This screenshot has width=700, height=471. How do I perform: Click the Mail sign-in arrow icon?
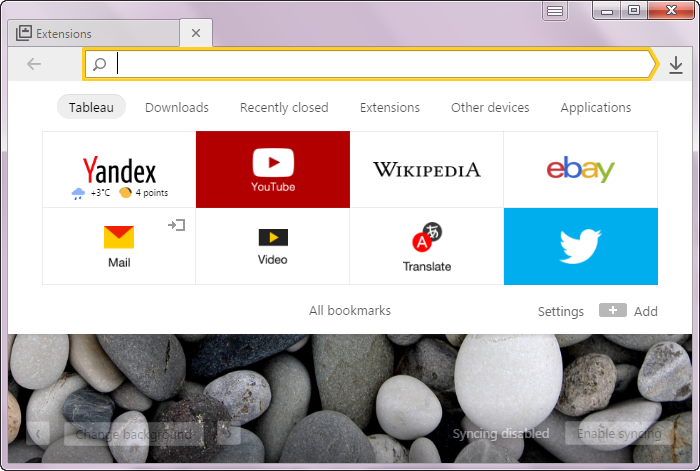click(x=177, y=225)
